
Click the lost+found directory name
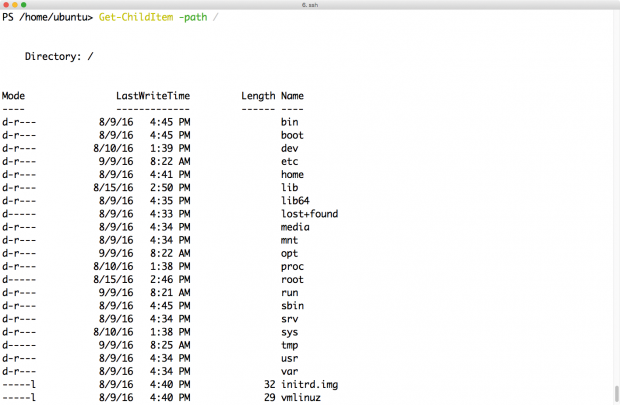(x=310, y=214)
